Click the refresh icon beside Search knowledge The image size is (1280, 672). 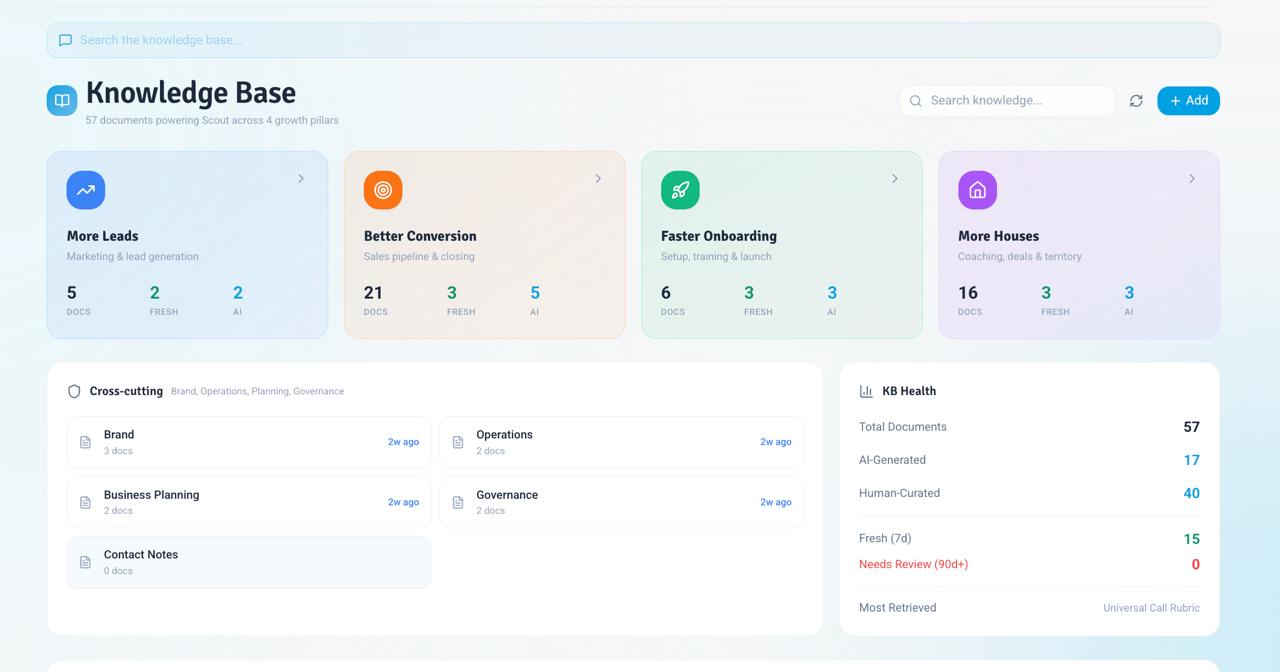pyautogui.click(x=1136, y=101)
